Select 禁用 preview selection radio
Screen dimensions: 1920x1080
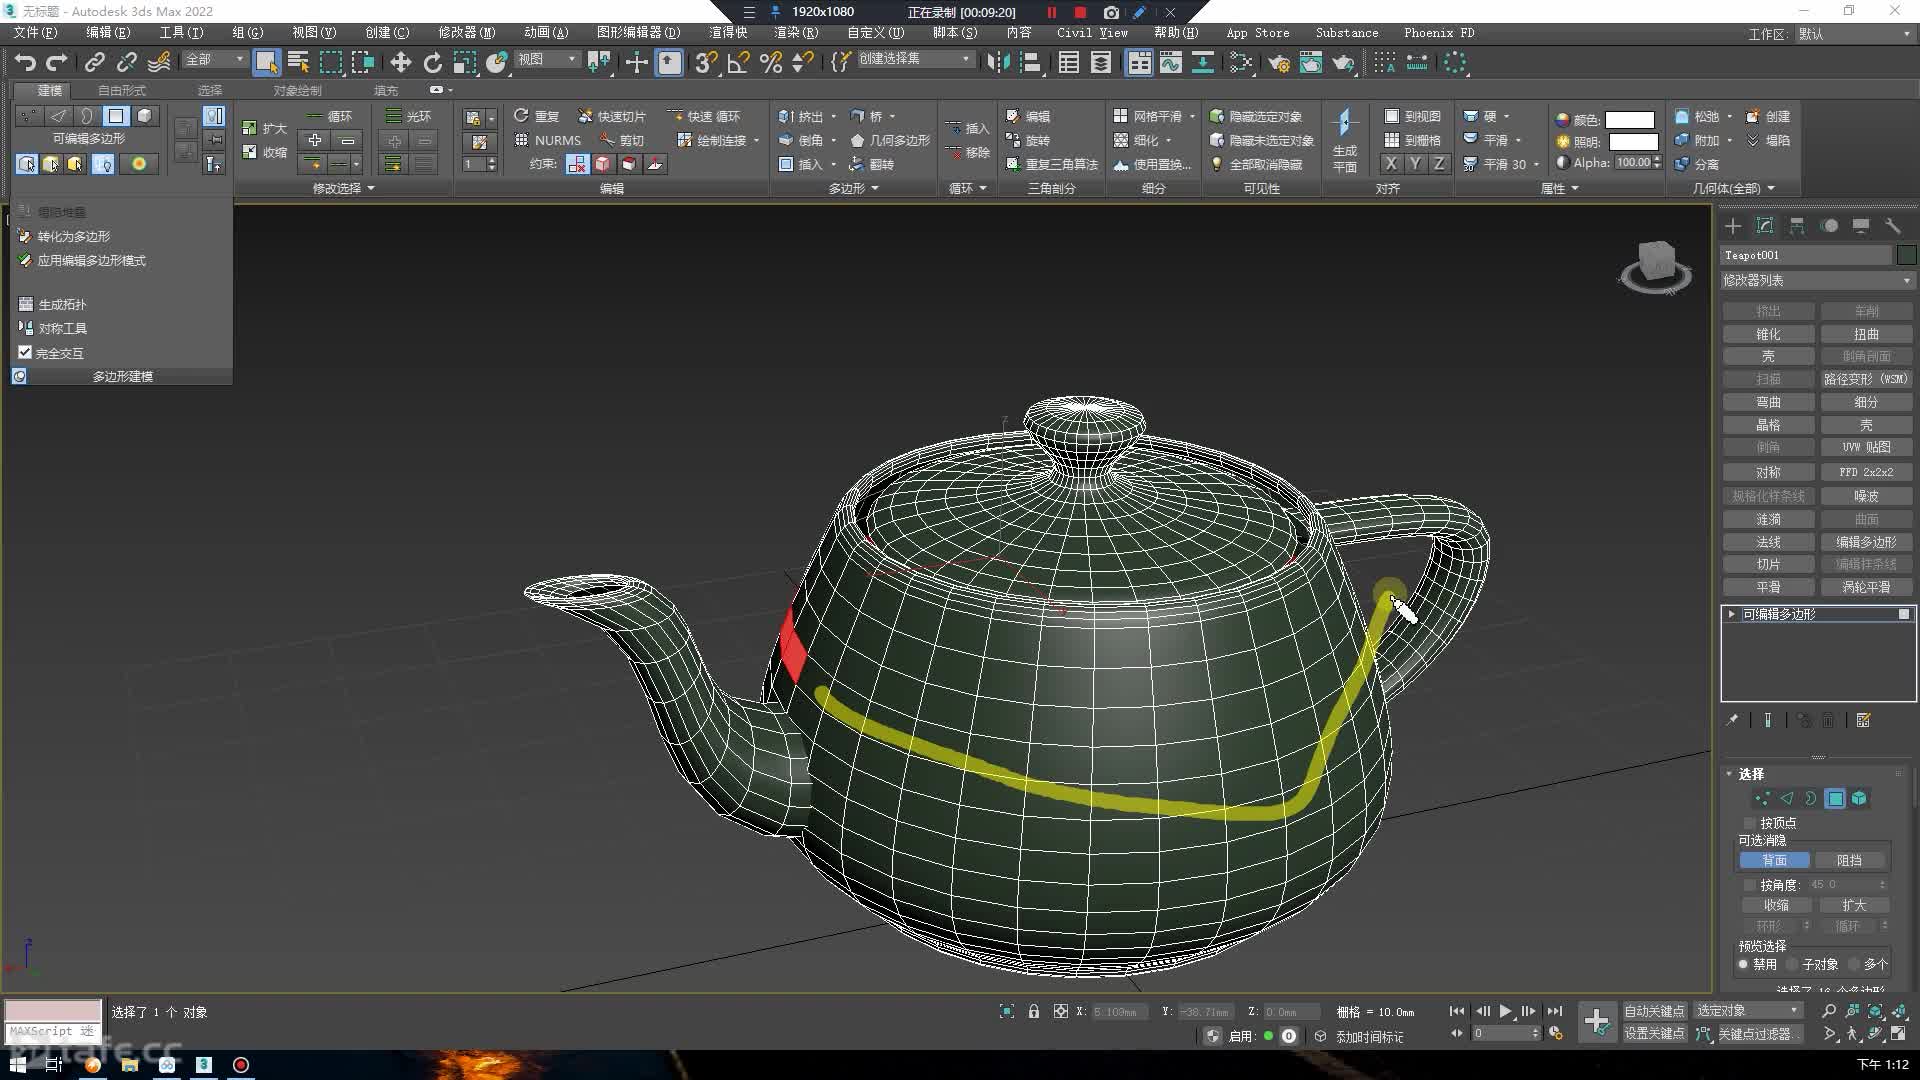1743,964
